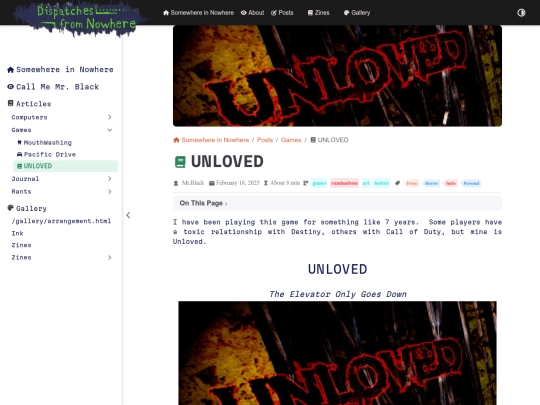Click Somewhere in Nowhere breadcrumb link
The width and height of the screenshot is (540, 405).
[x=215, y=140]
